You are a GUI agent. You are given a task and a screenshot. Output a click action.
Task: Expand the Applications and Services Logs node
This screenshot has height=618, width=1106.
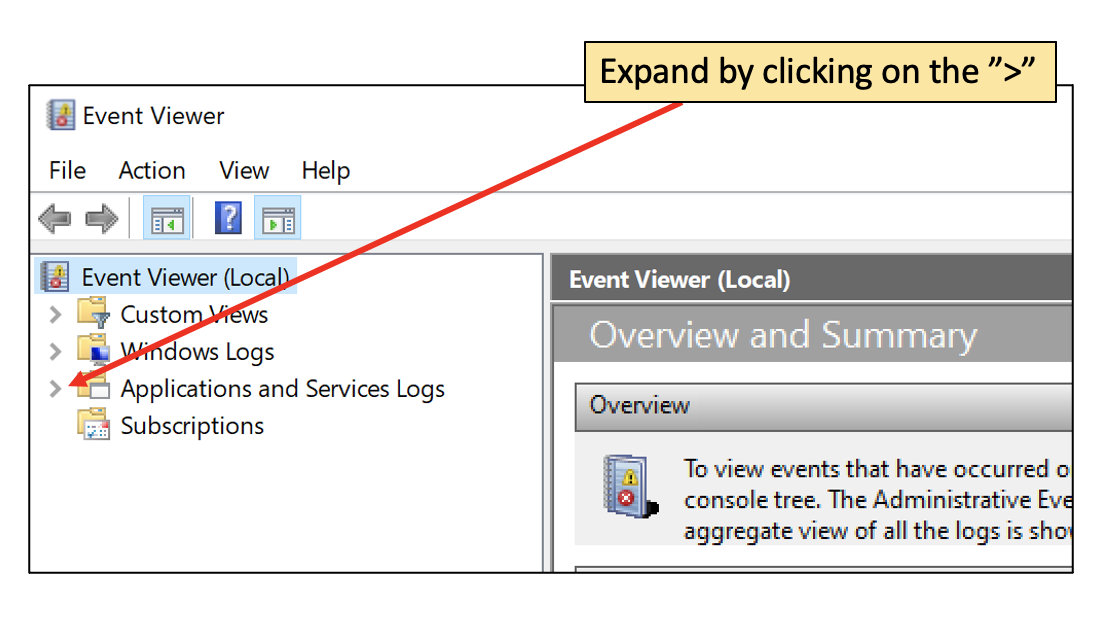(55, 388)
